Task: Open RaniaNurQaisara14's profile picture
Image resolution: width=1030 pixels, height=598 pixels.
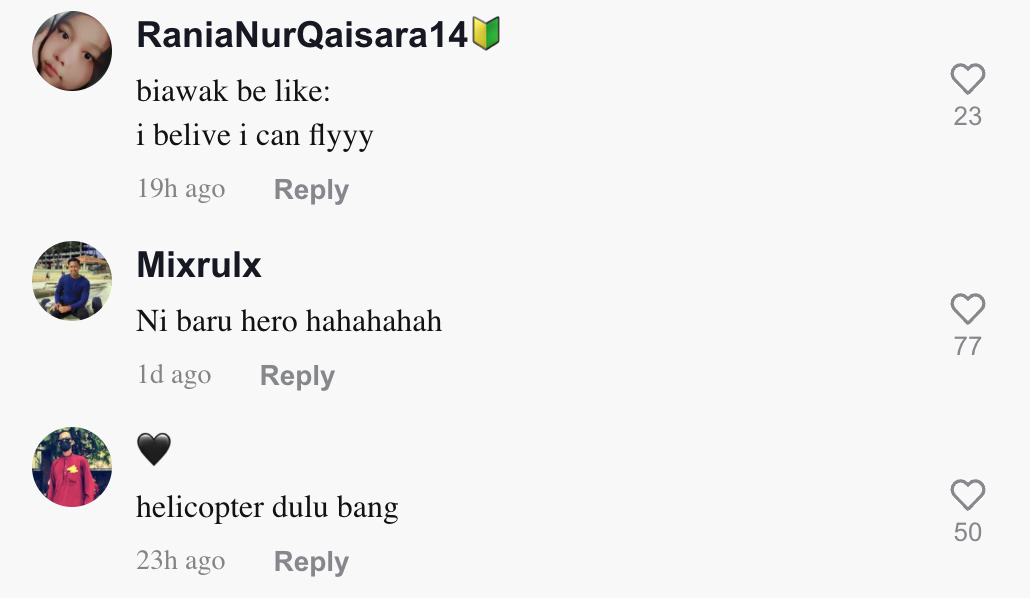Action: click(x=72, y=51)
